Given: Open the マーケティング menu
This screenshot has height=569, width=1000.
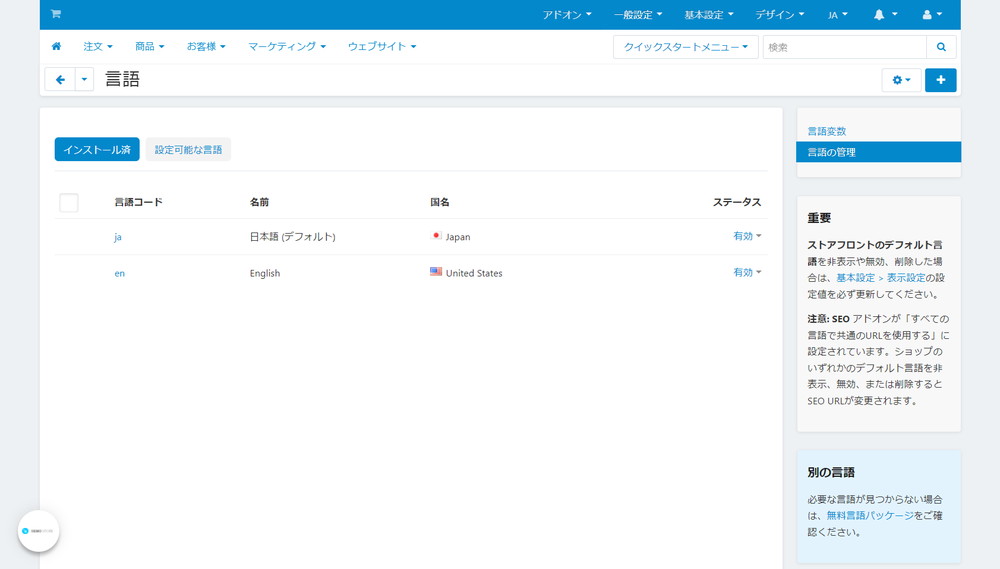Looking at the screenshot, I should (x=286, y=46).
